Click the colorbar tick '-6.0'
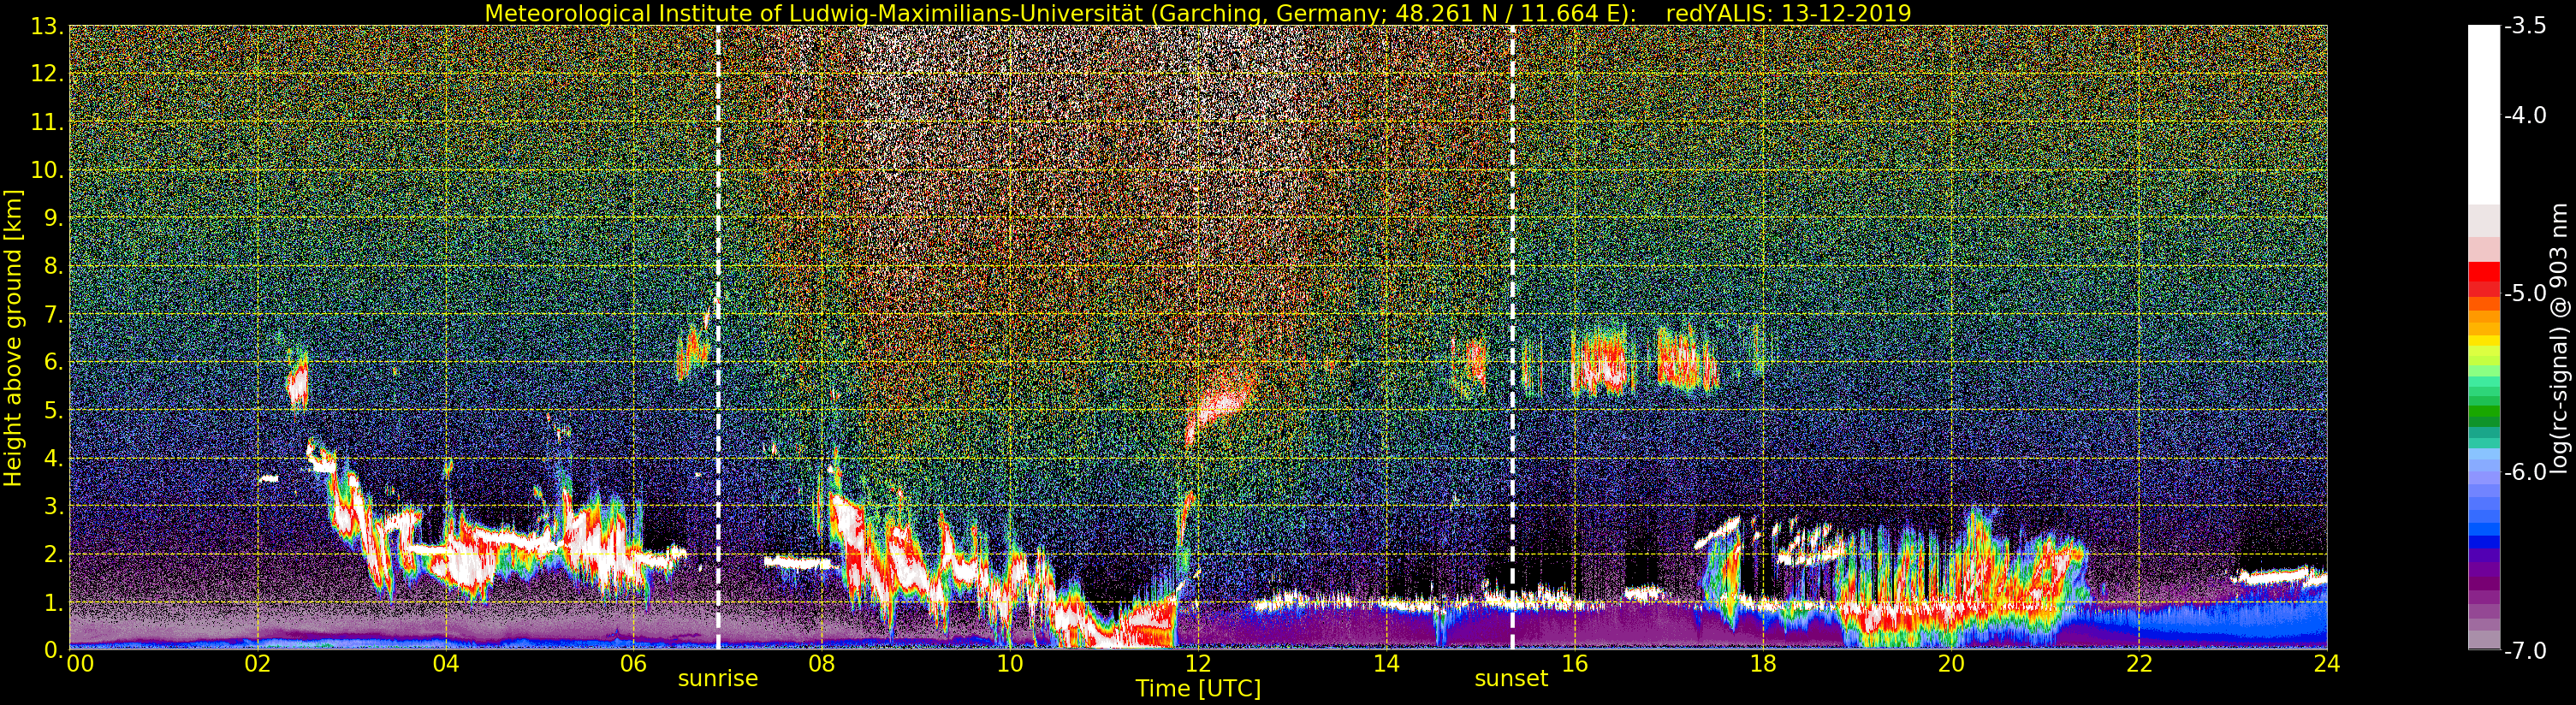 [2526, 471]
